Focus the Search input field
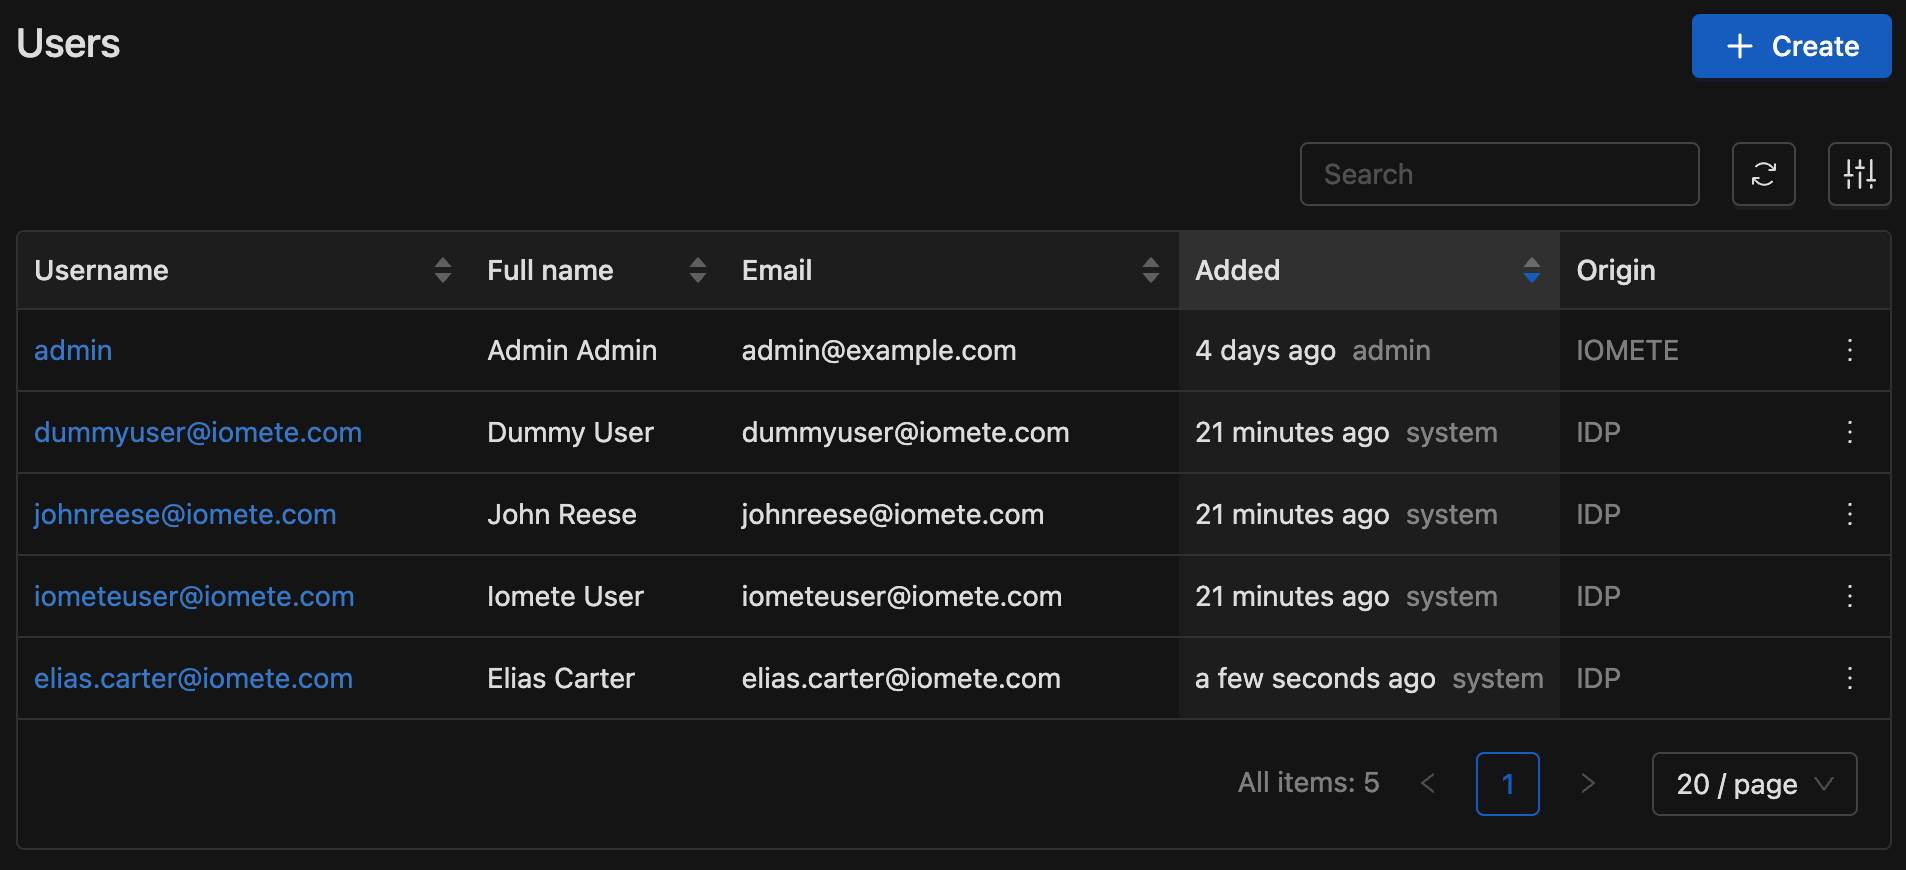1906x870 pixels. pos(1499,174)
